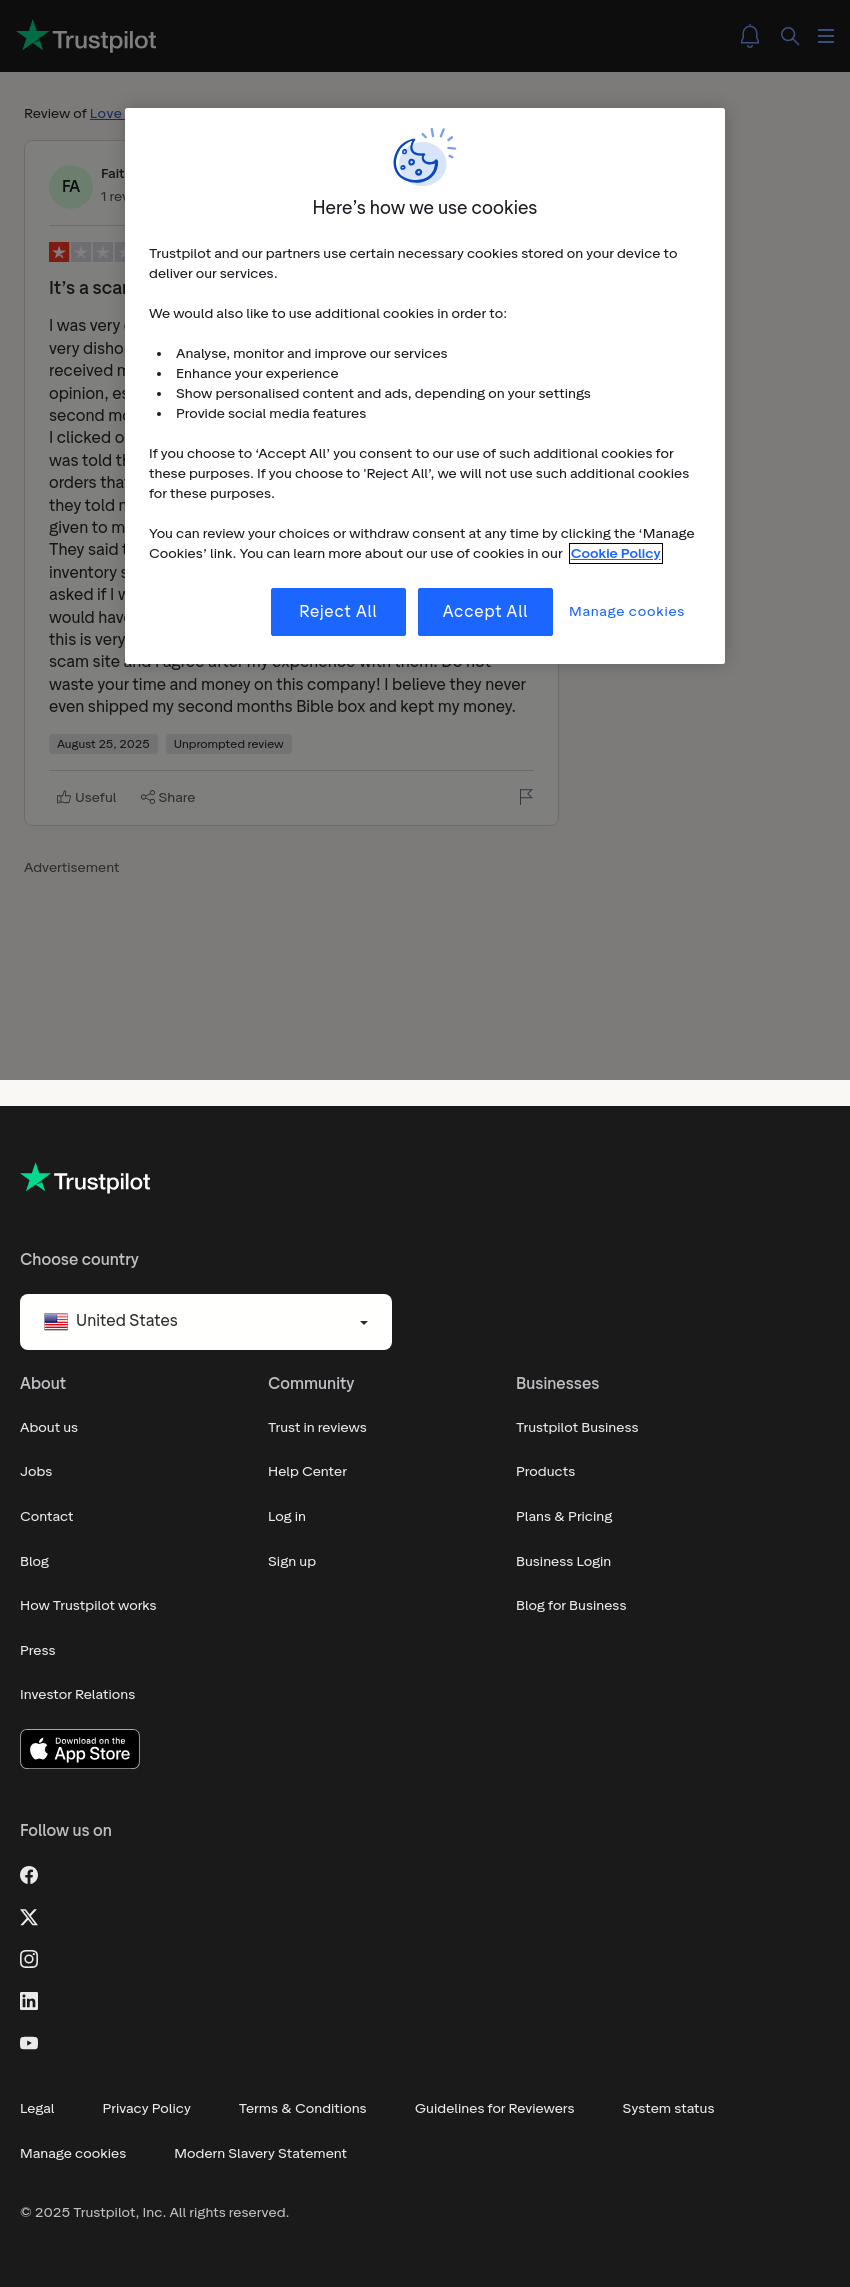
Task: Open the Blog for Business link
Action: [x=571, y=1606]
